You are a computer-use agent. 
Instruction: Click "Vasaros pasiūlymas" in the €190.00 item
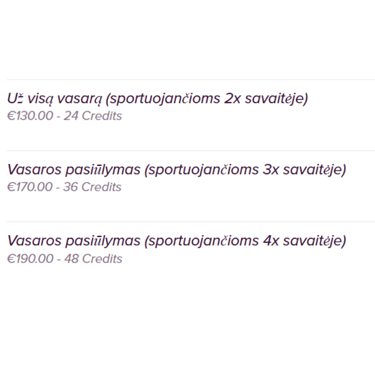point(74,241)
